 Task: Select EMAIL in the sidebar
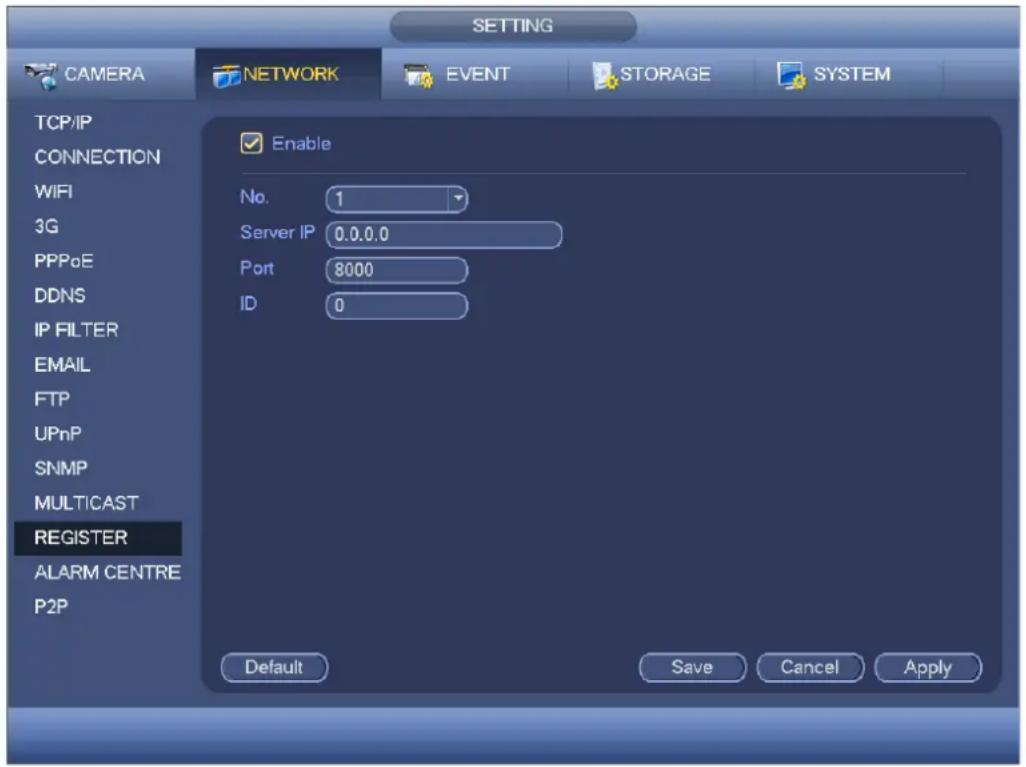point(62,365)
